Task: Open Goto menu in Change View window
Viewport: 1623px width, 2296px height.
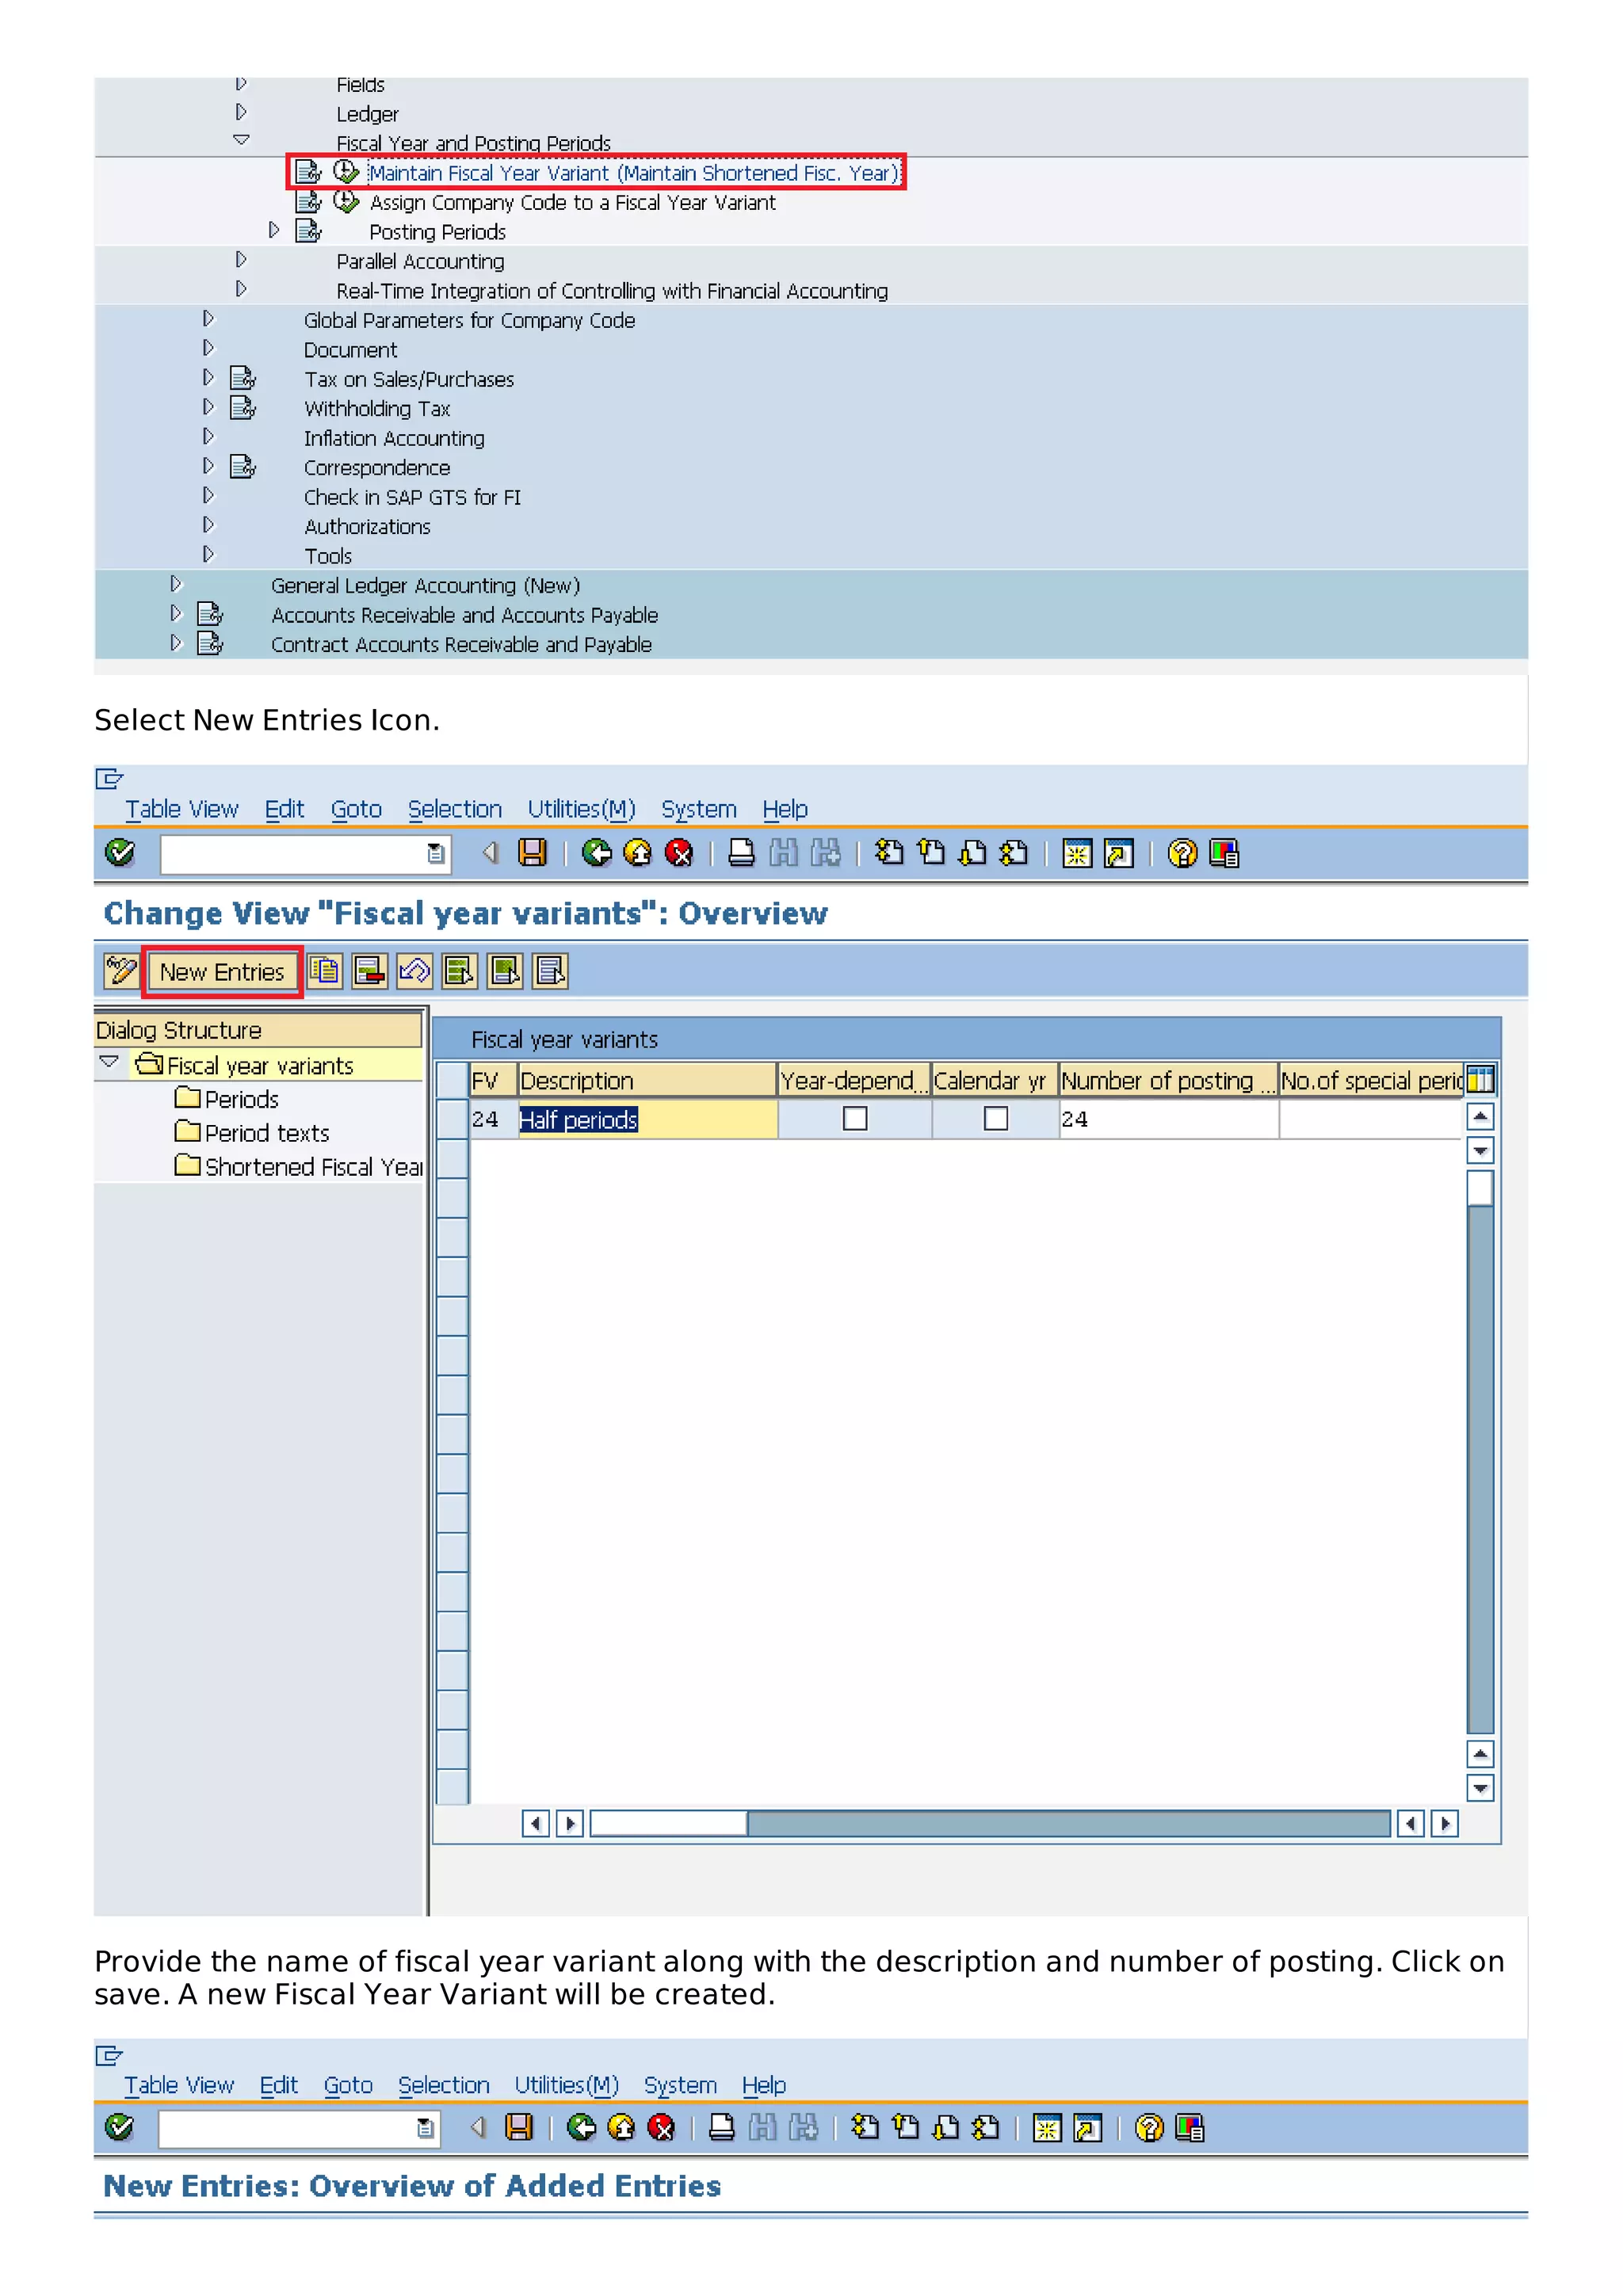Action: tap(356, 809)
